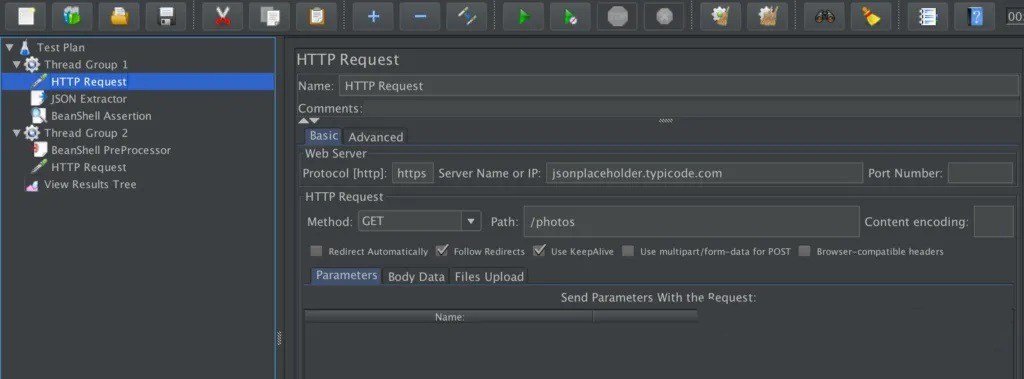
Task: Click the Clear All results icon
Action: tap(767, 16)
